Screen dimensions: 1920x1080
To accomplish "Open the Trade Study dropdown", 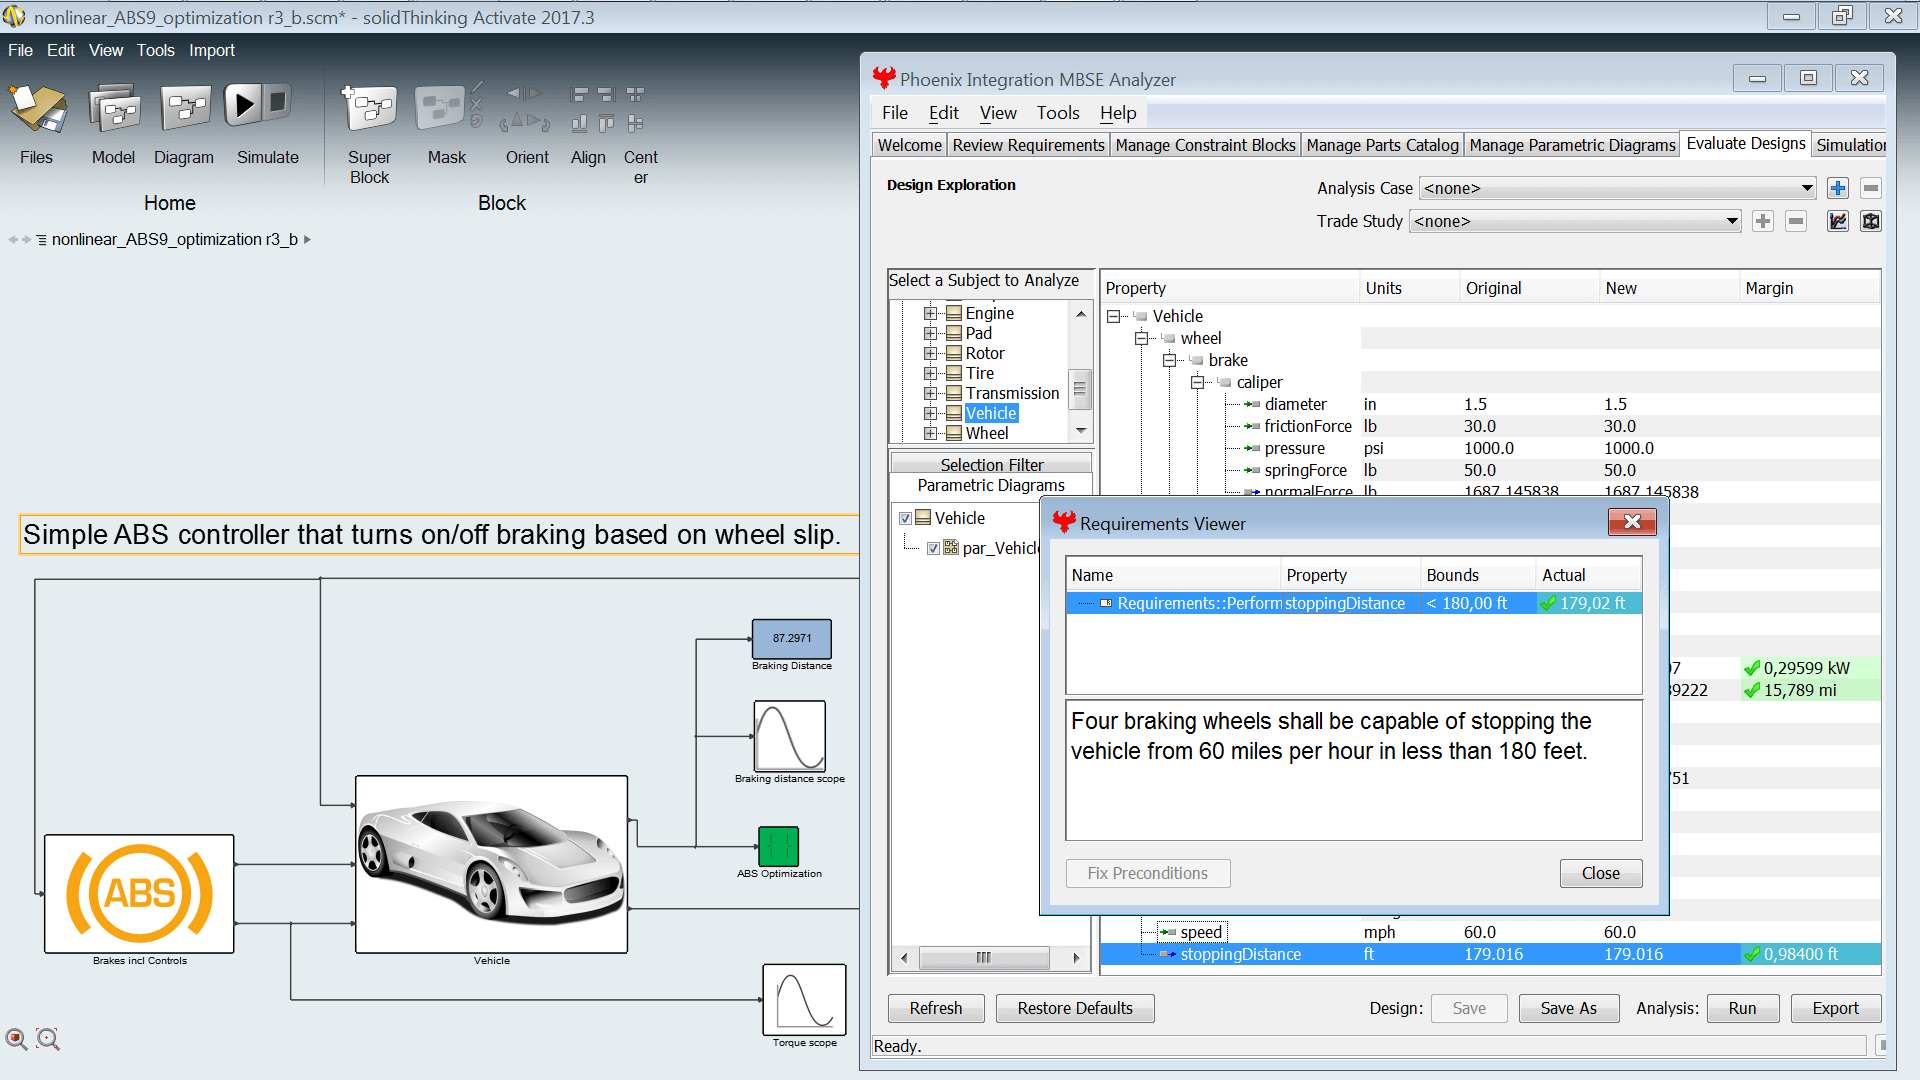I will coord(1732,221).
